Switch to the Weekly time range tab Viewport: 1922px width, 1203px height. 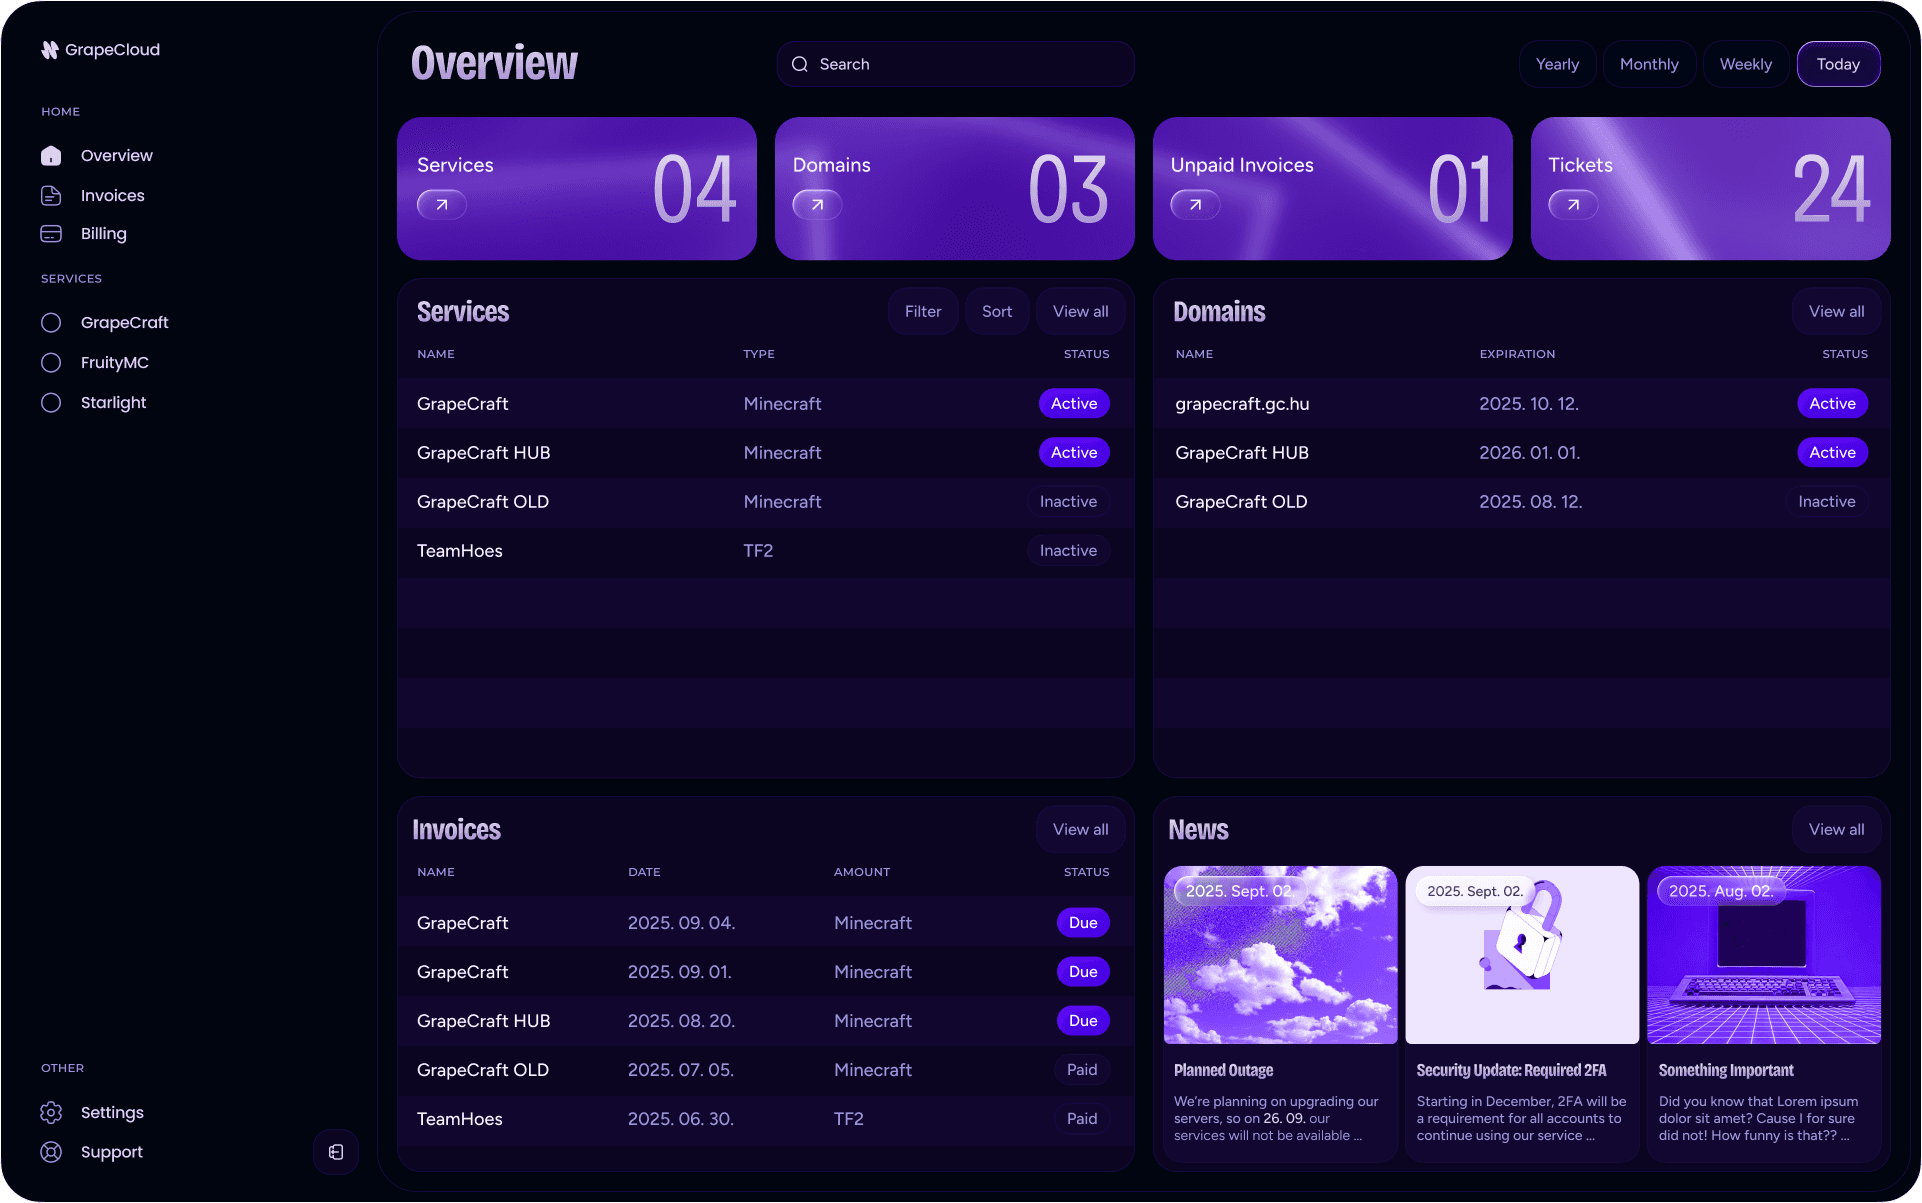(x=1745, y=64)
